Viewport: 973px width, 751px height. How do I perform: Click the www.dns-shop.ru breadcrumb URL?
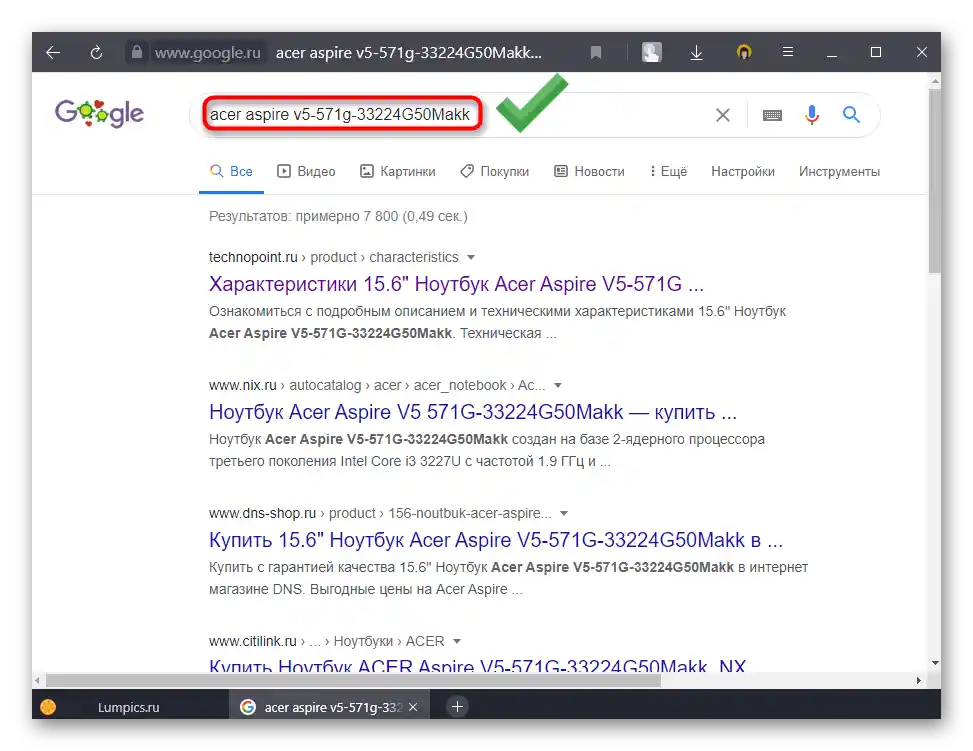pos(262,513)
